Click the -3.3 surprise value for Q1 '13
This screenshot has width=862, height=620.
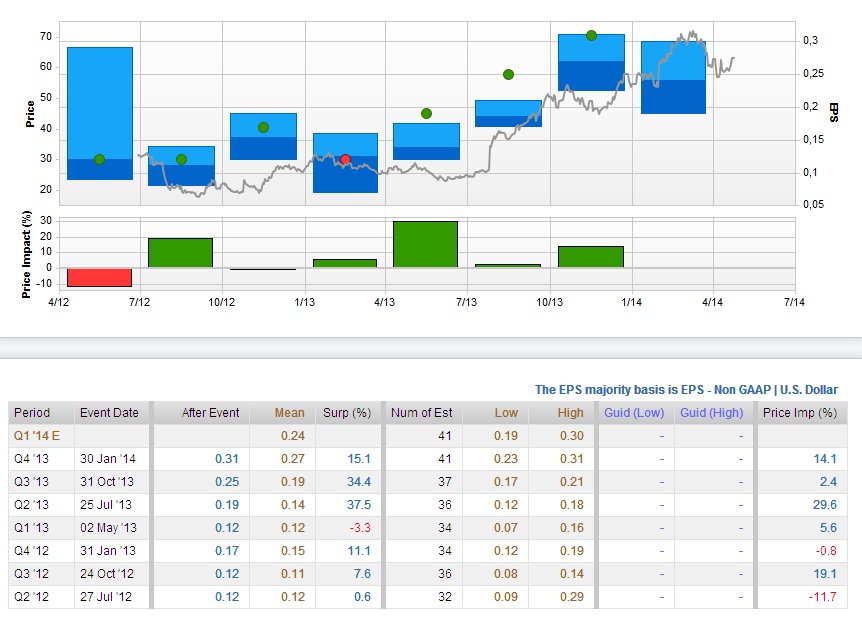[x=360, y=528]
